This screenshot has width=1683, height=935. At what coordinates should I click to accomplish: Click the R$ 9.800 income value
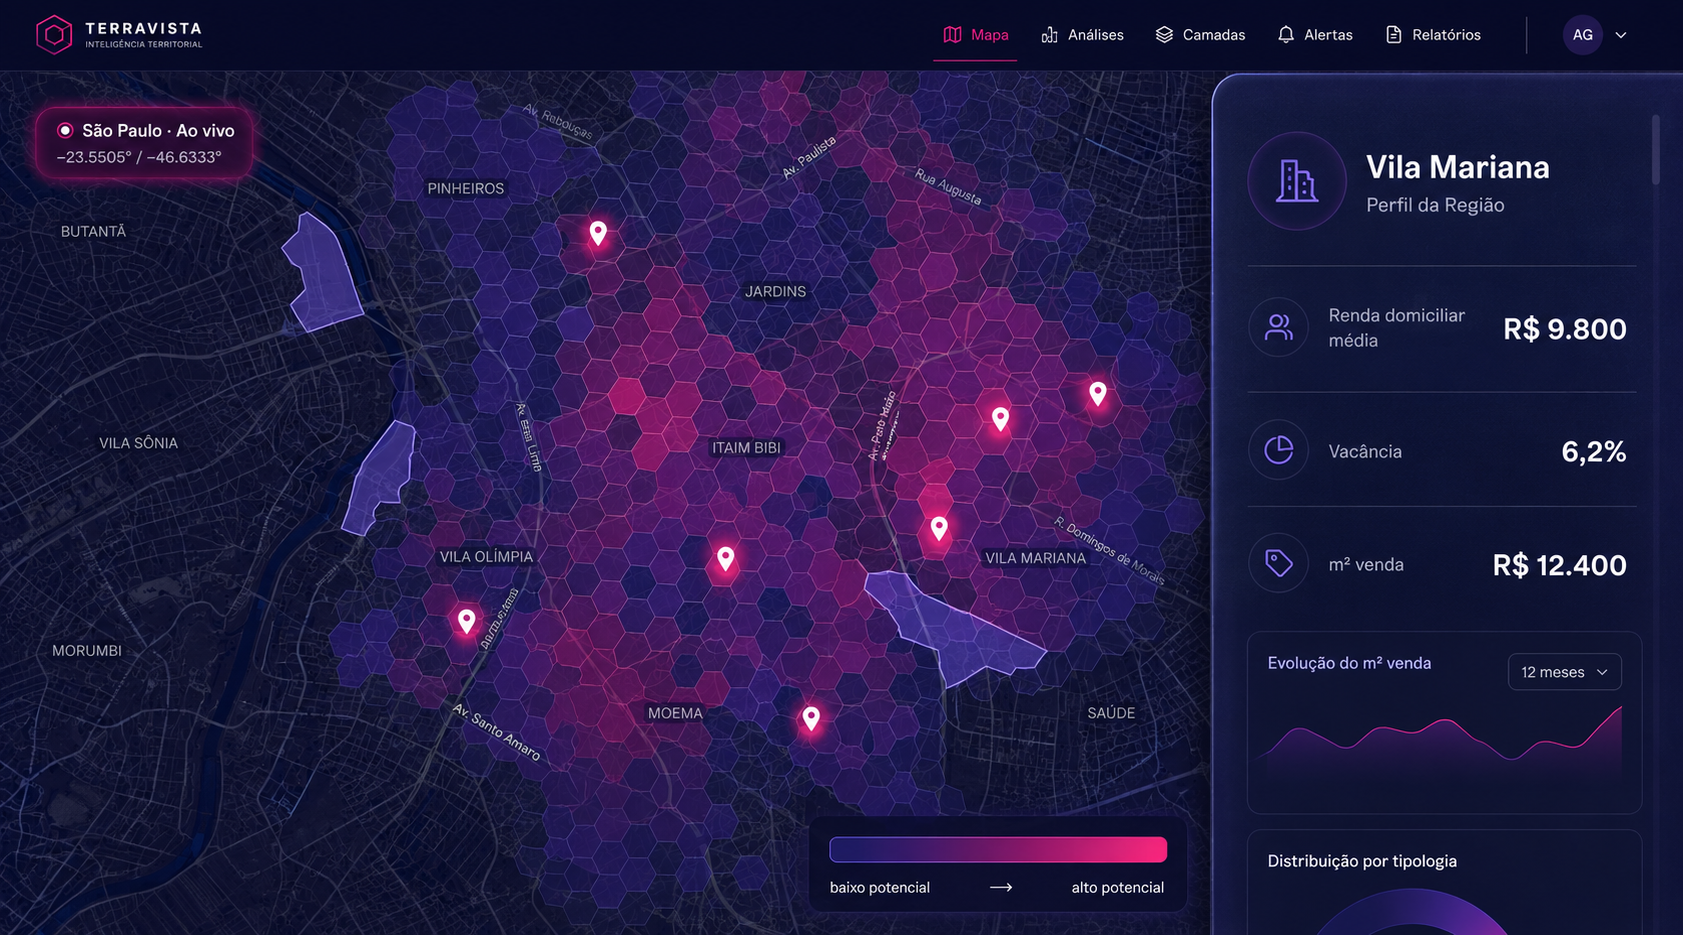tap(1565, 329)
